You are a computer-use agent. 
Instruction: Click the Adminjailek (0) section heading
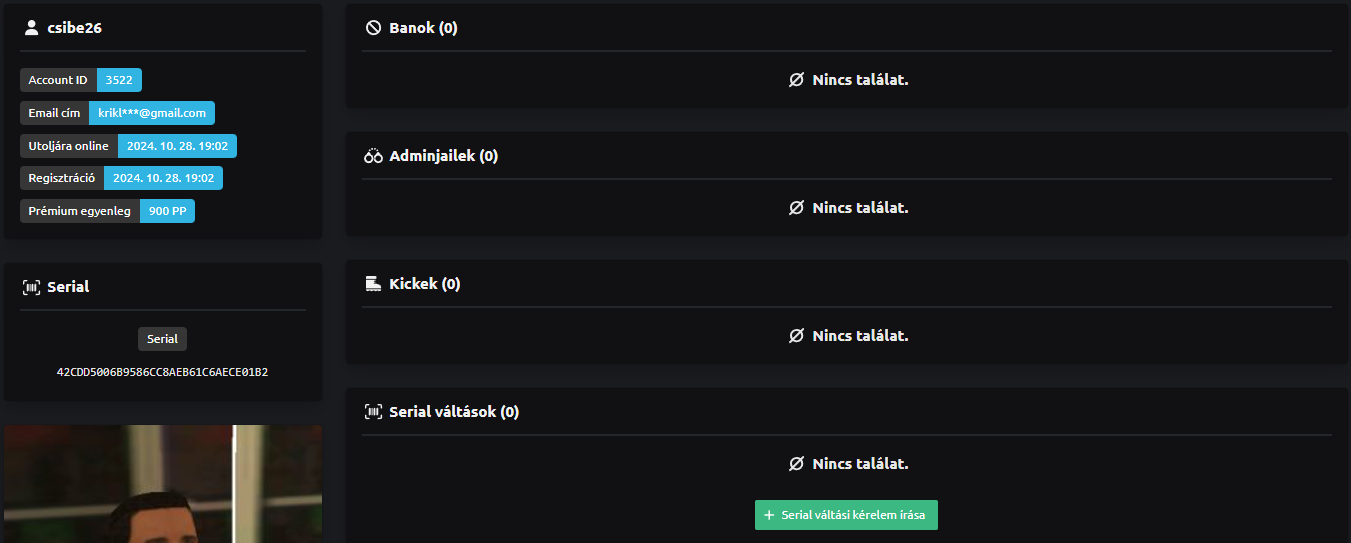[443, 156]
